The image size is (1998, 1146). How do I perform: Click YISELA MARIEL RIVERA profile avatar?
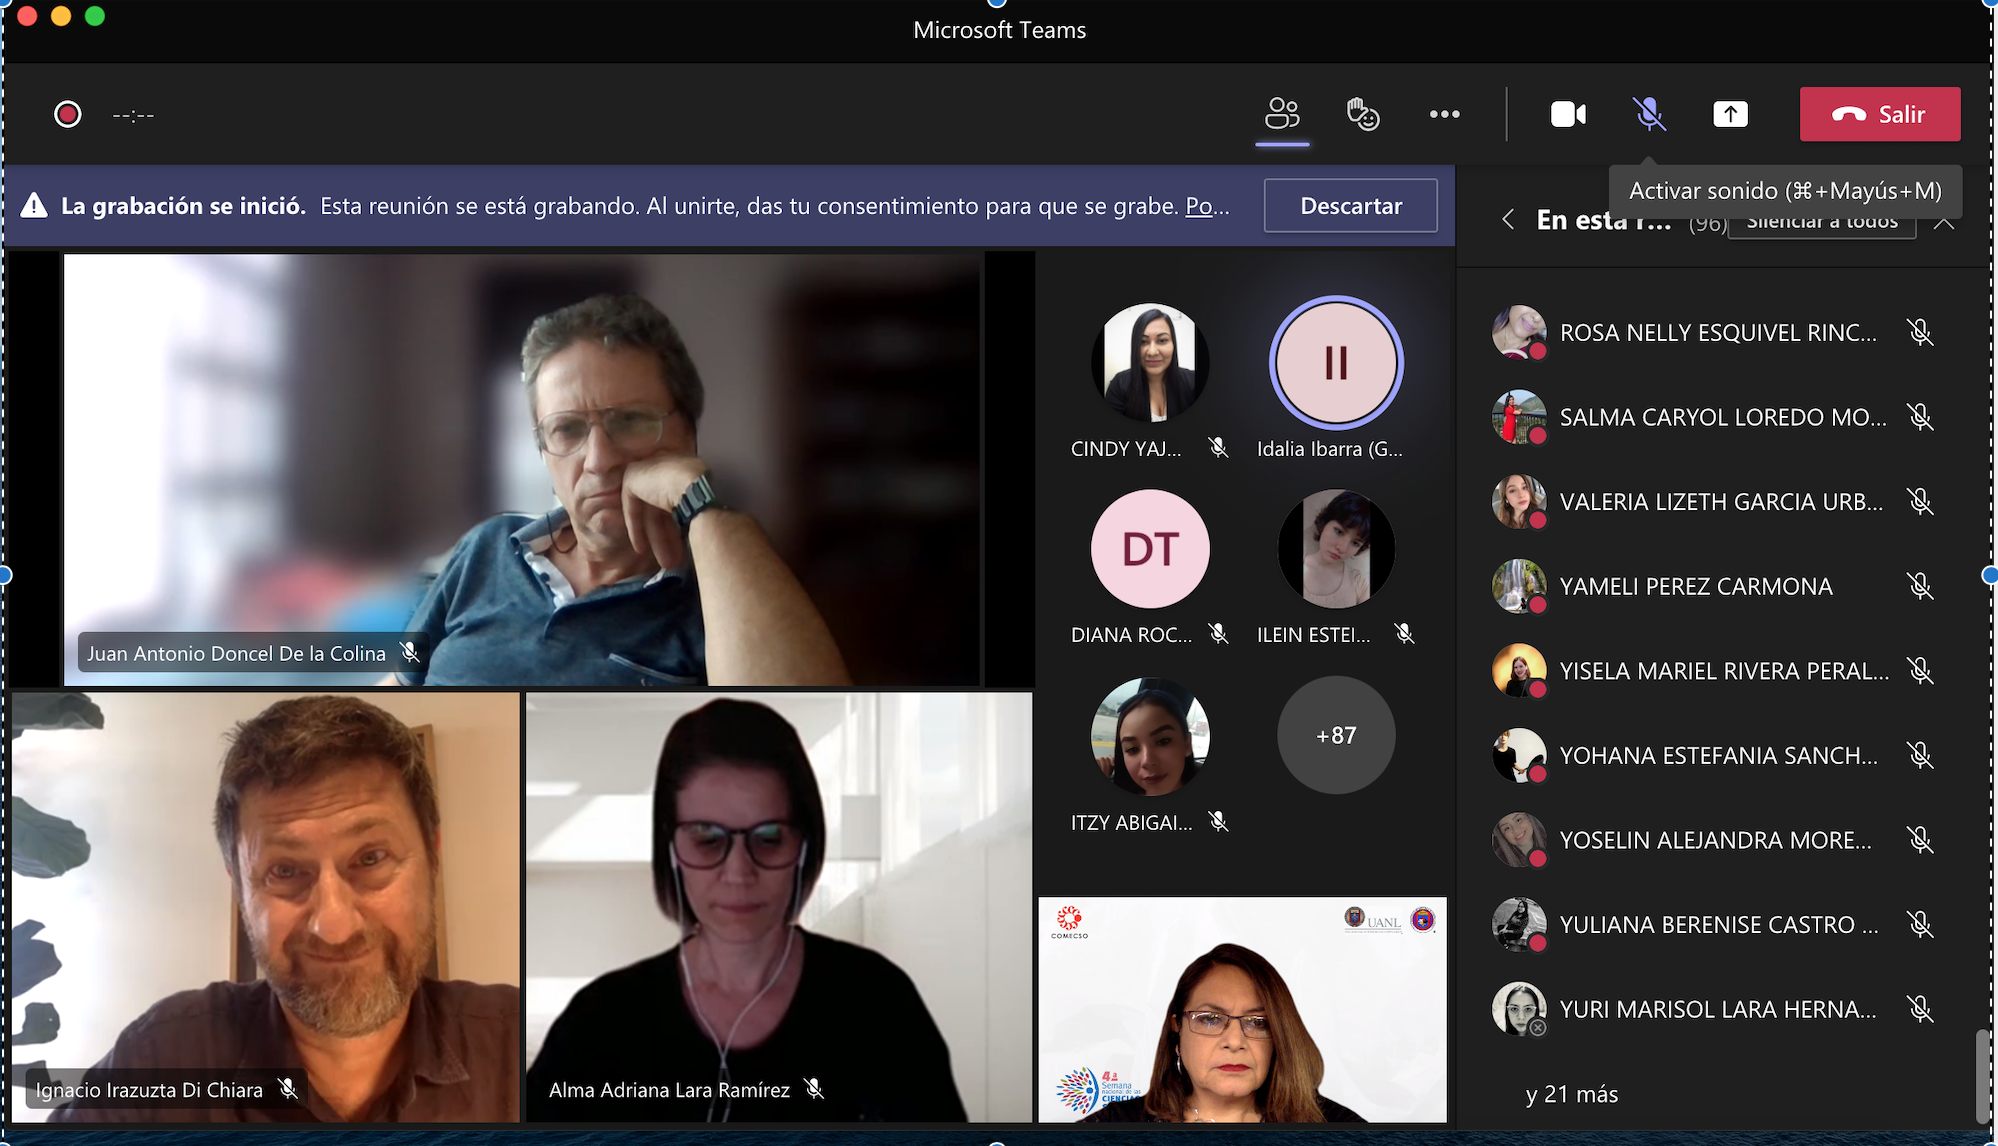coord(1519,670)
